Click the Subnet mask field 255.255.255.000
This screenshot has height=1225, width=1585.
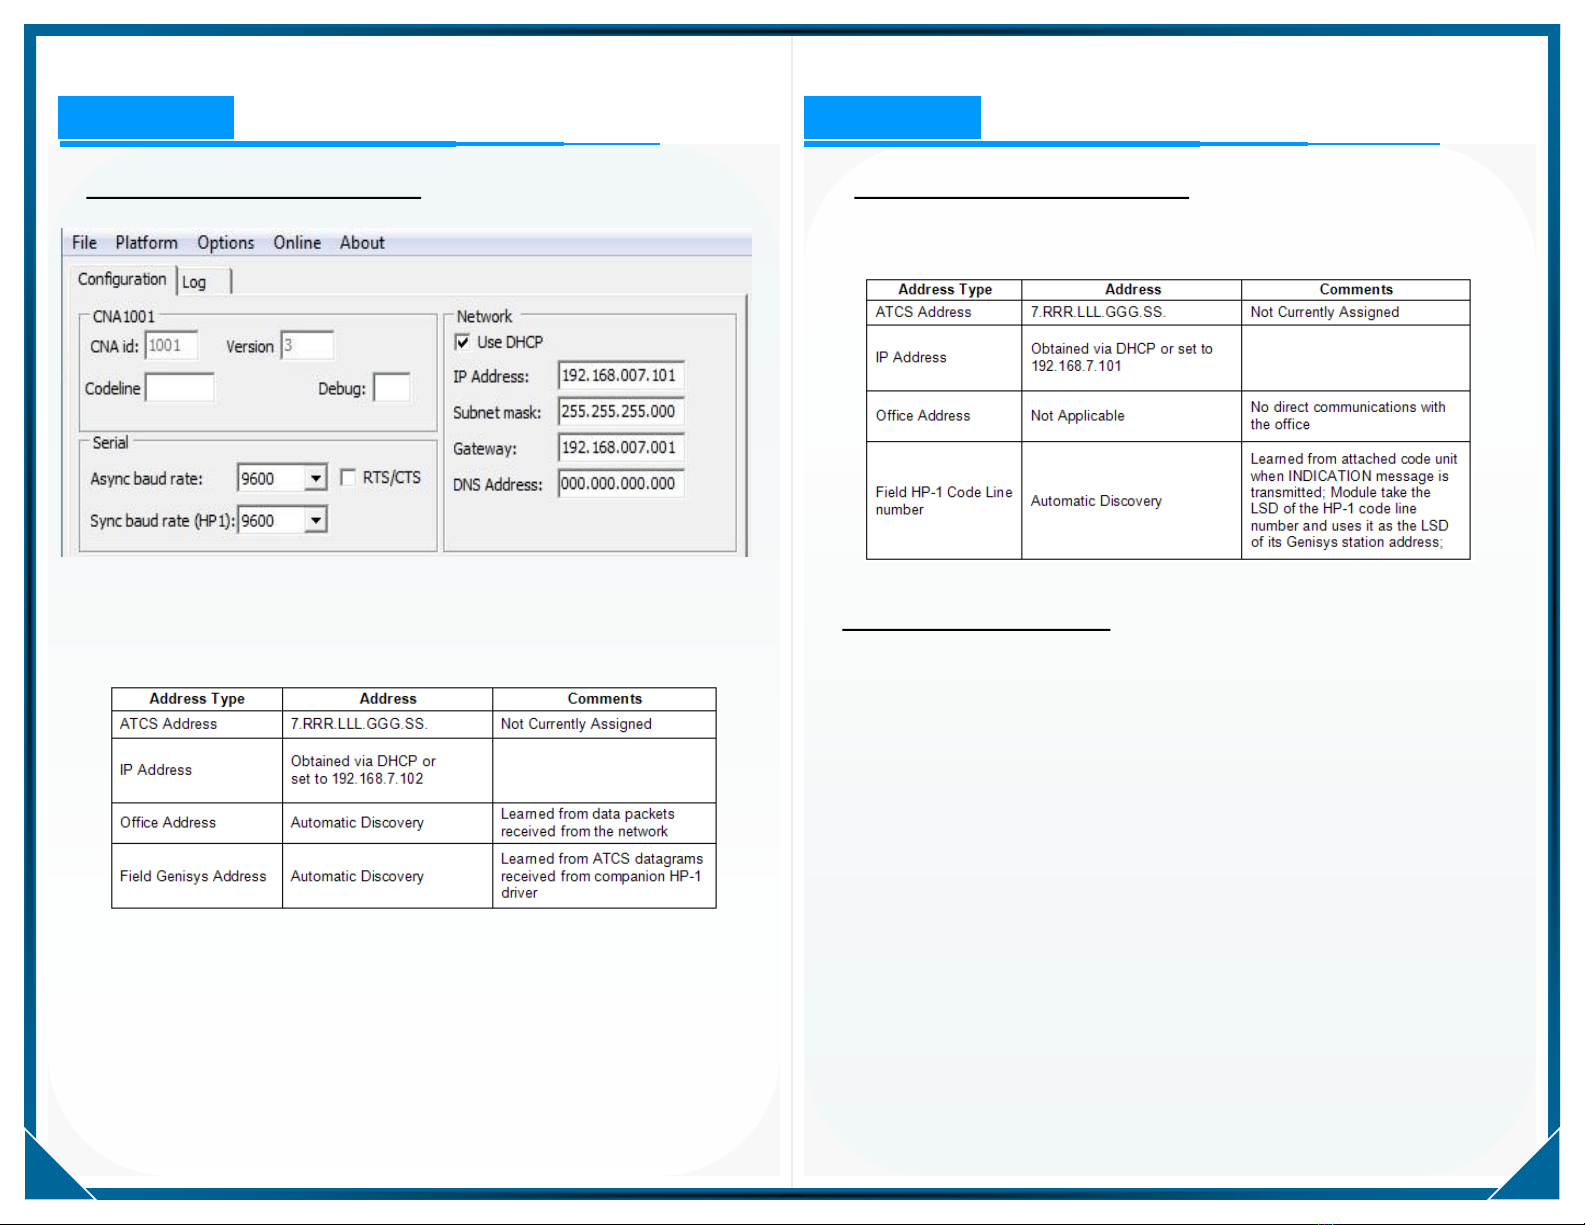(x=621, y=411)
